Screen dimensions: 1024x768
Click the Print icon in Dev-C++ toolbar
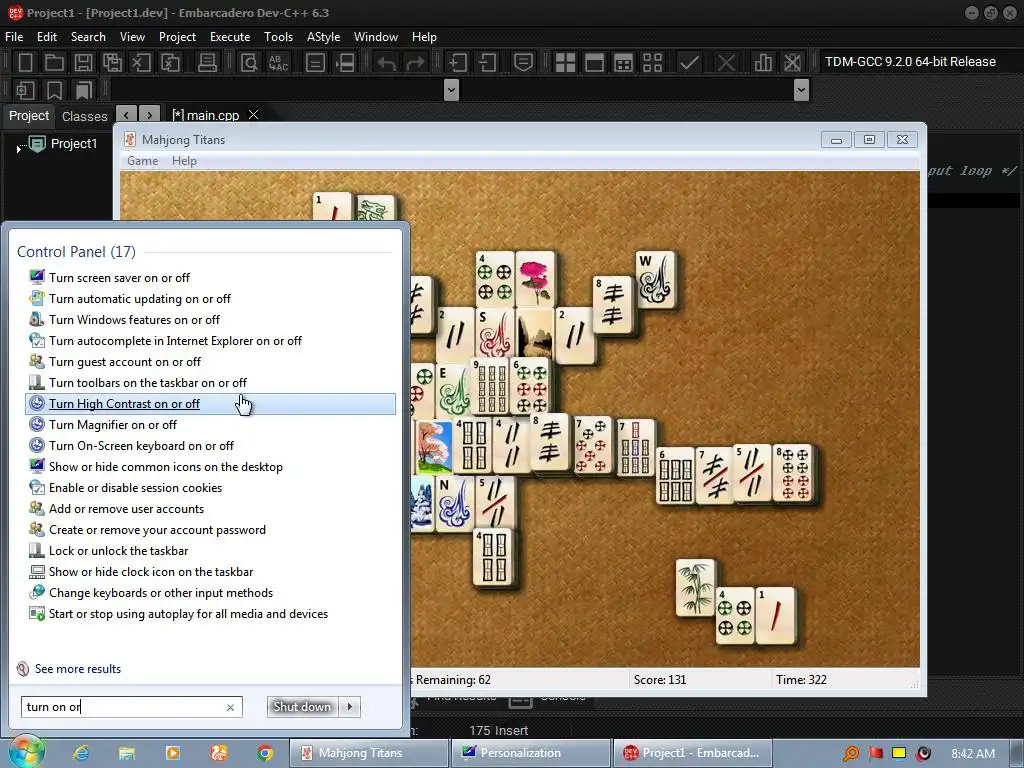coord(207,63)
